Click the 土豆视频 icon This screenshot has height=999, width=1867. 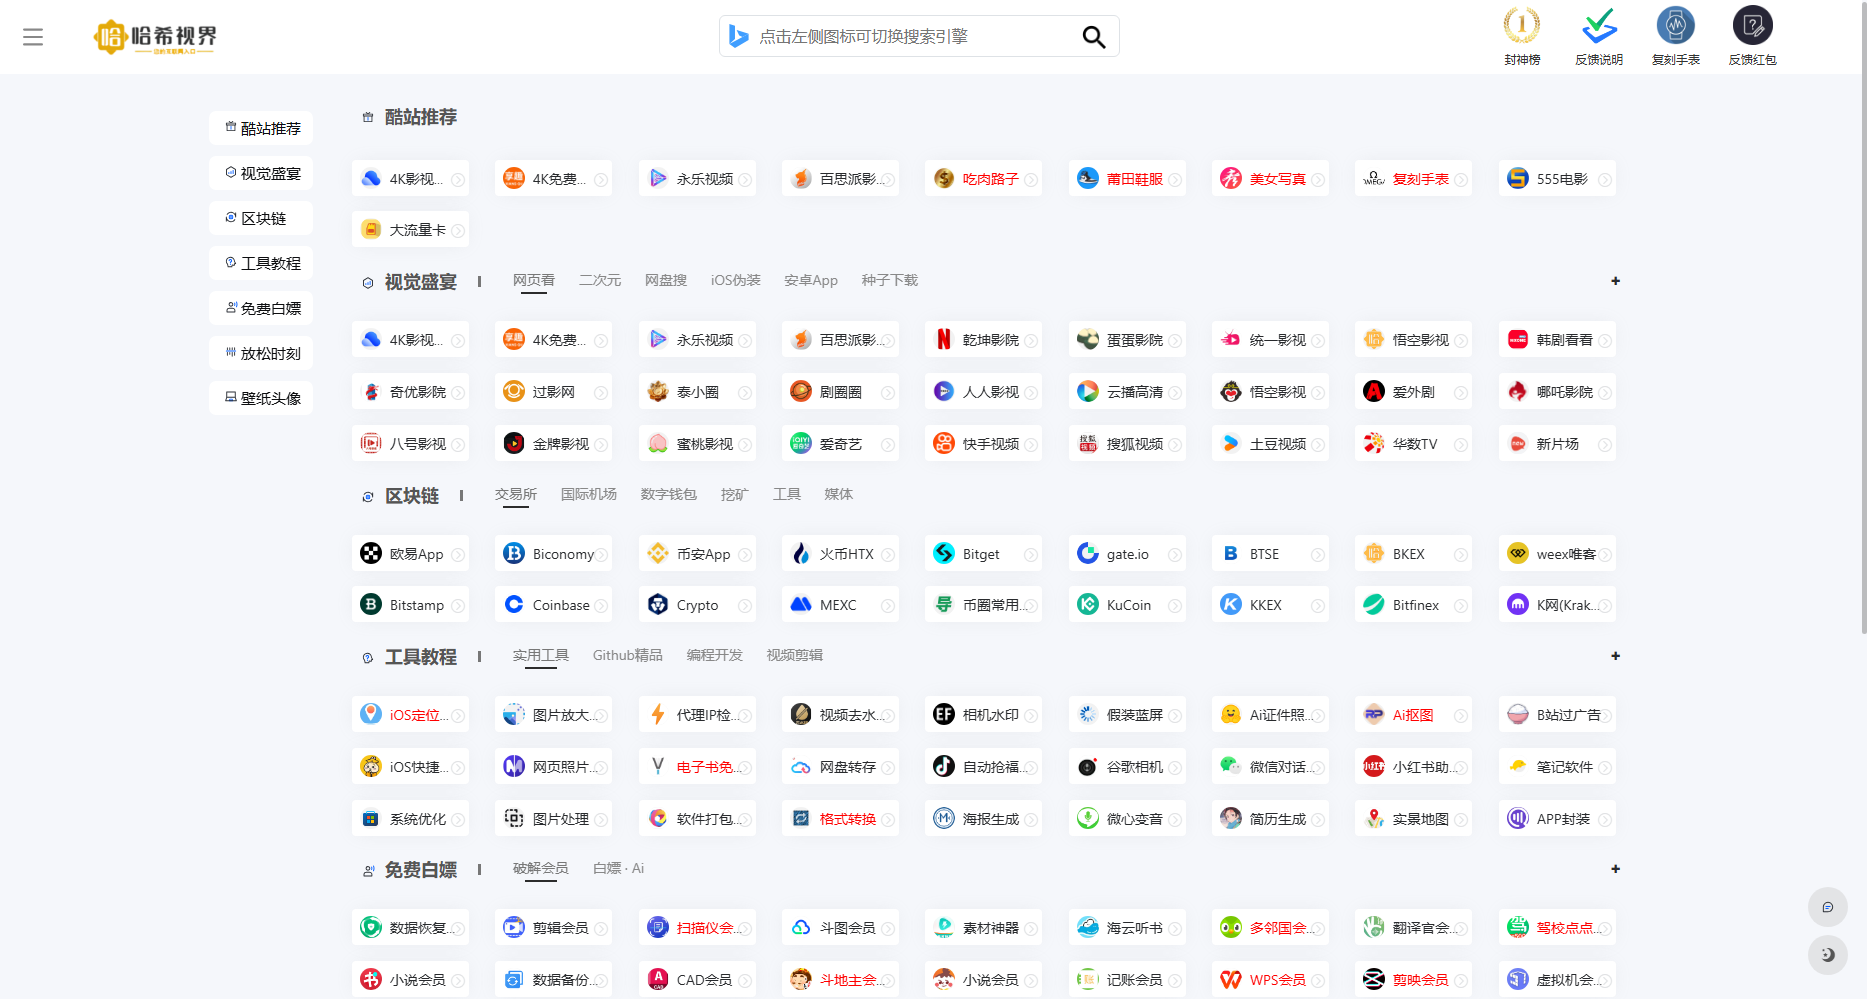pos(1231,444)
